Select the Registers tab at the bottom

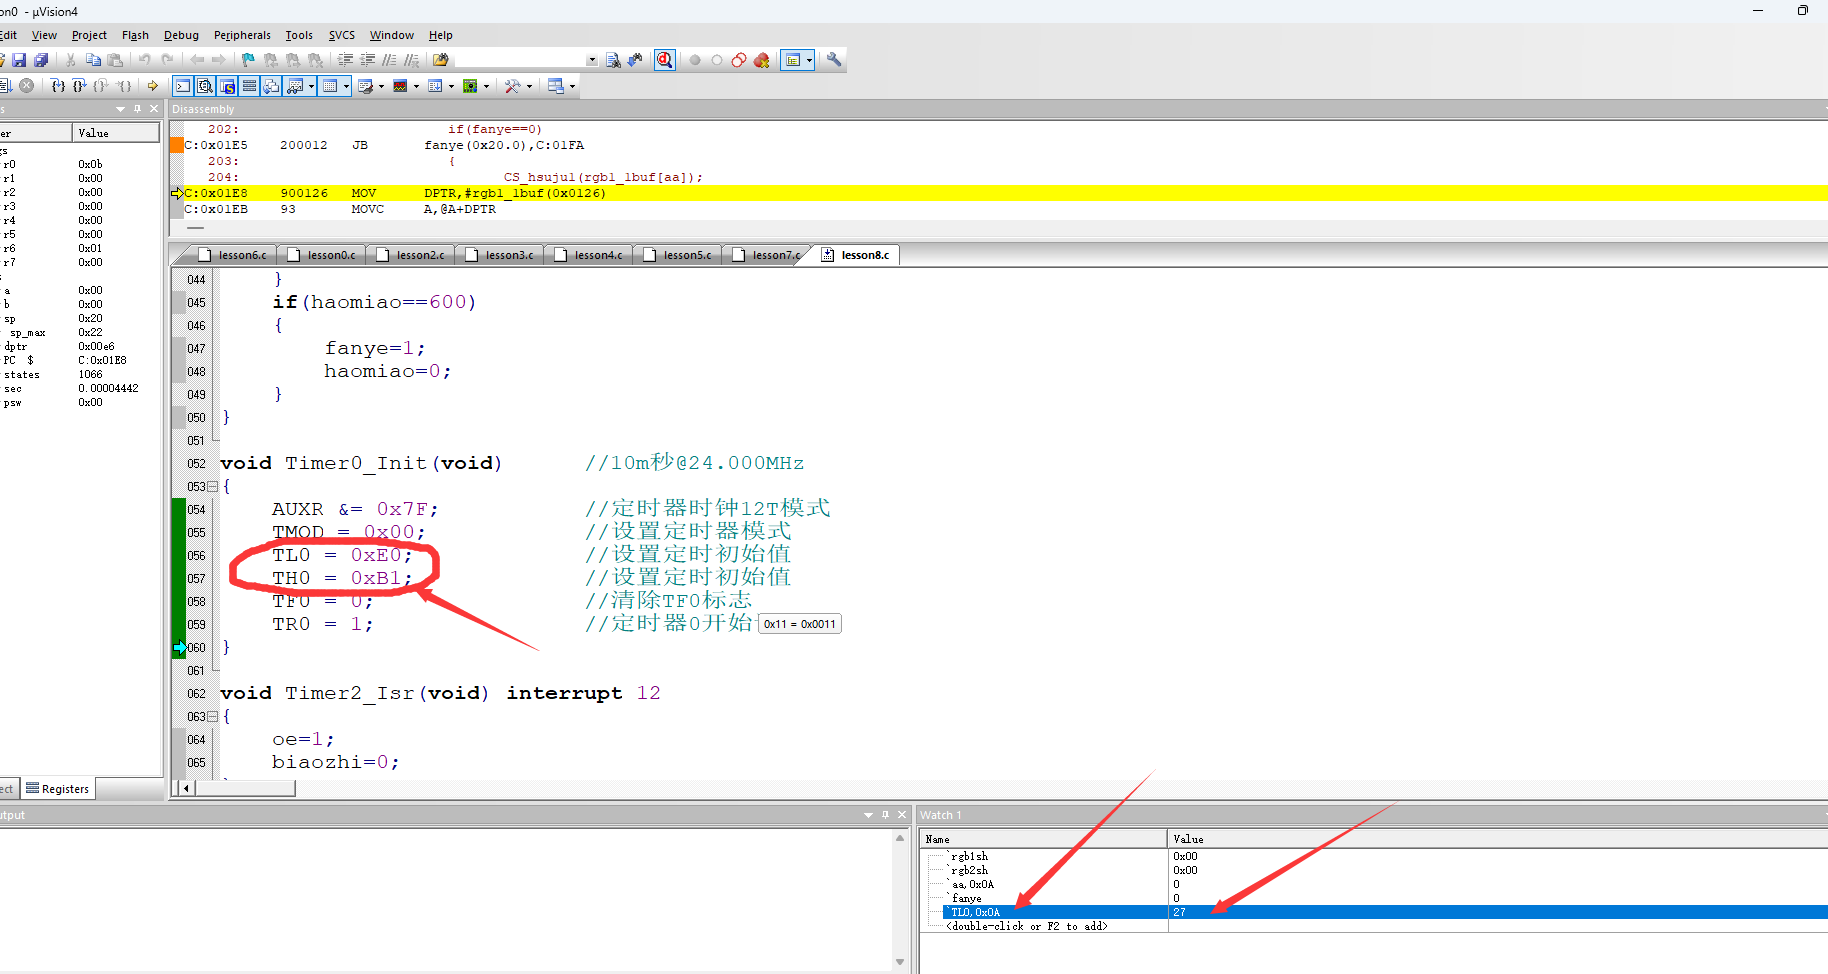click(58, 789)
